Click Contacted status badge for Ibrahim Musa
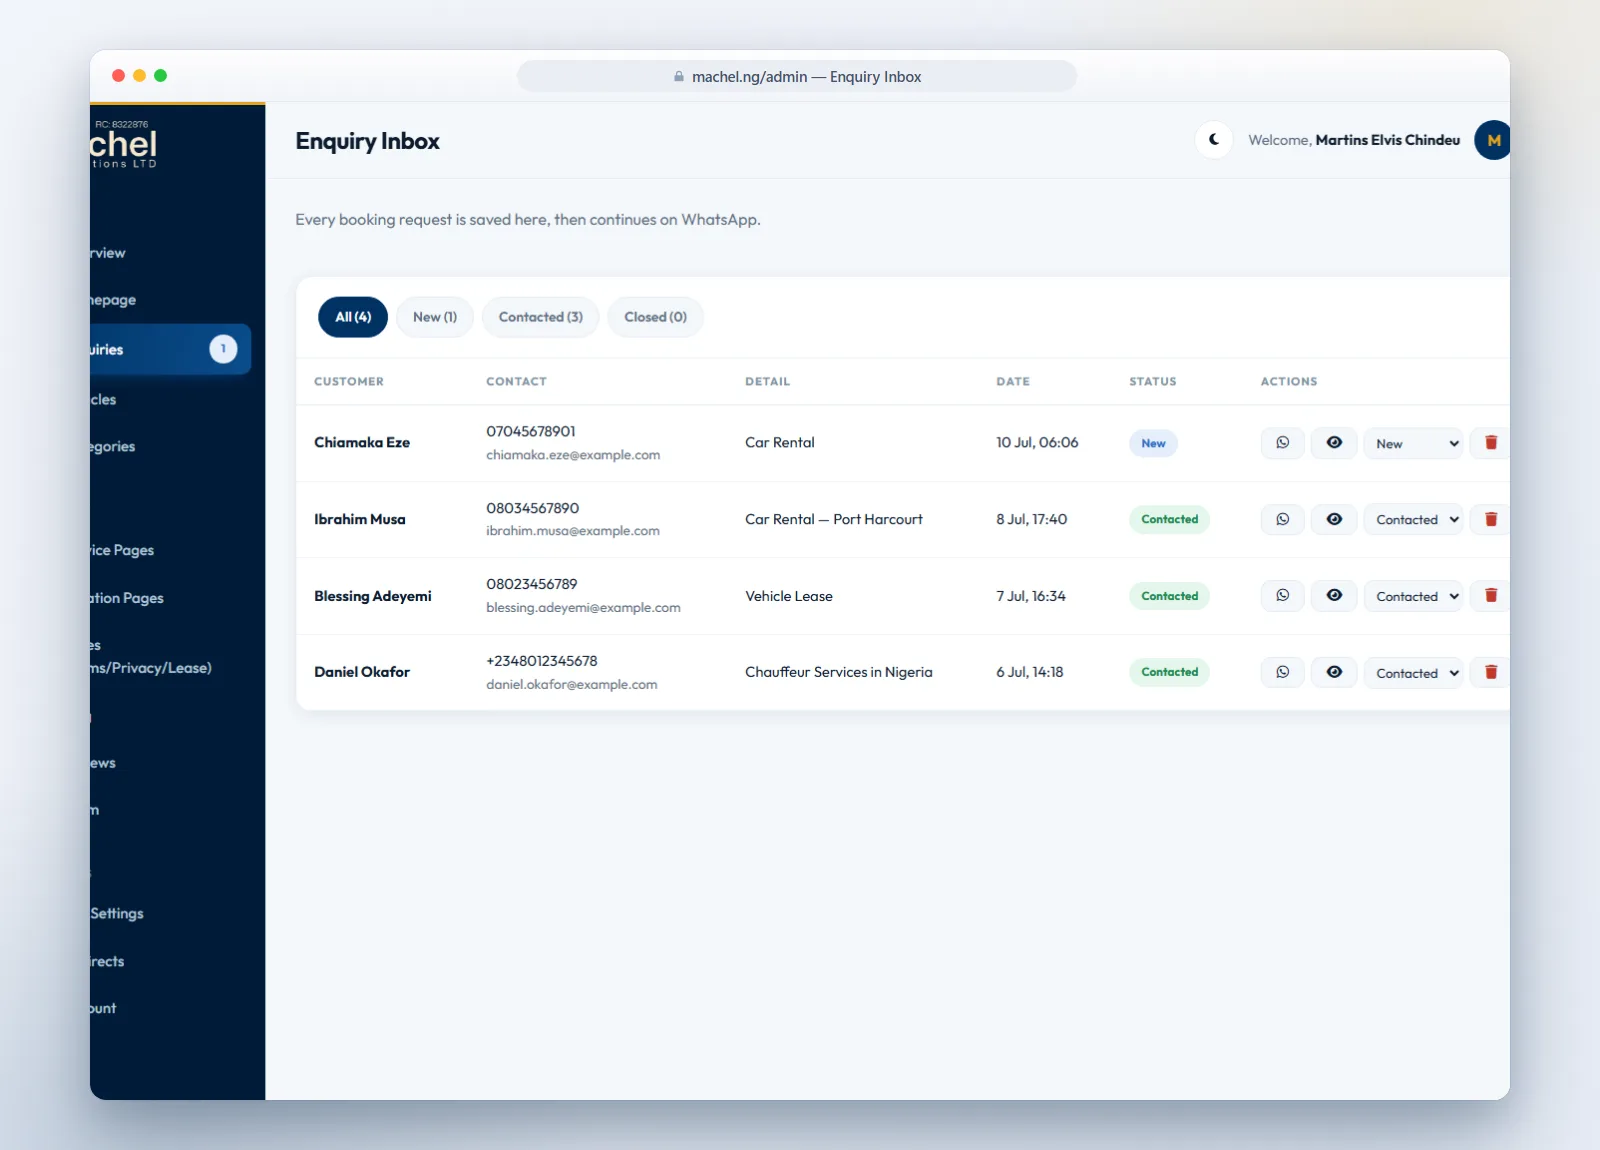 click(x=1169, y=519)
